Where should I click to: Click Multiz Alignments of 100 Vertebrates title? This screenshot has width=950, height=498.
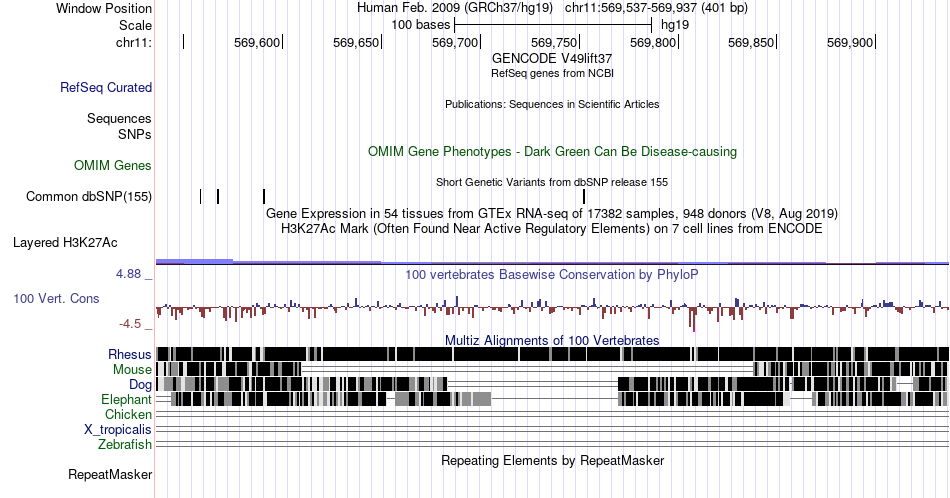pos(552,340)
